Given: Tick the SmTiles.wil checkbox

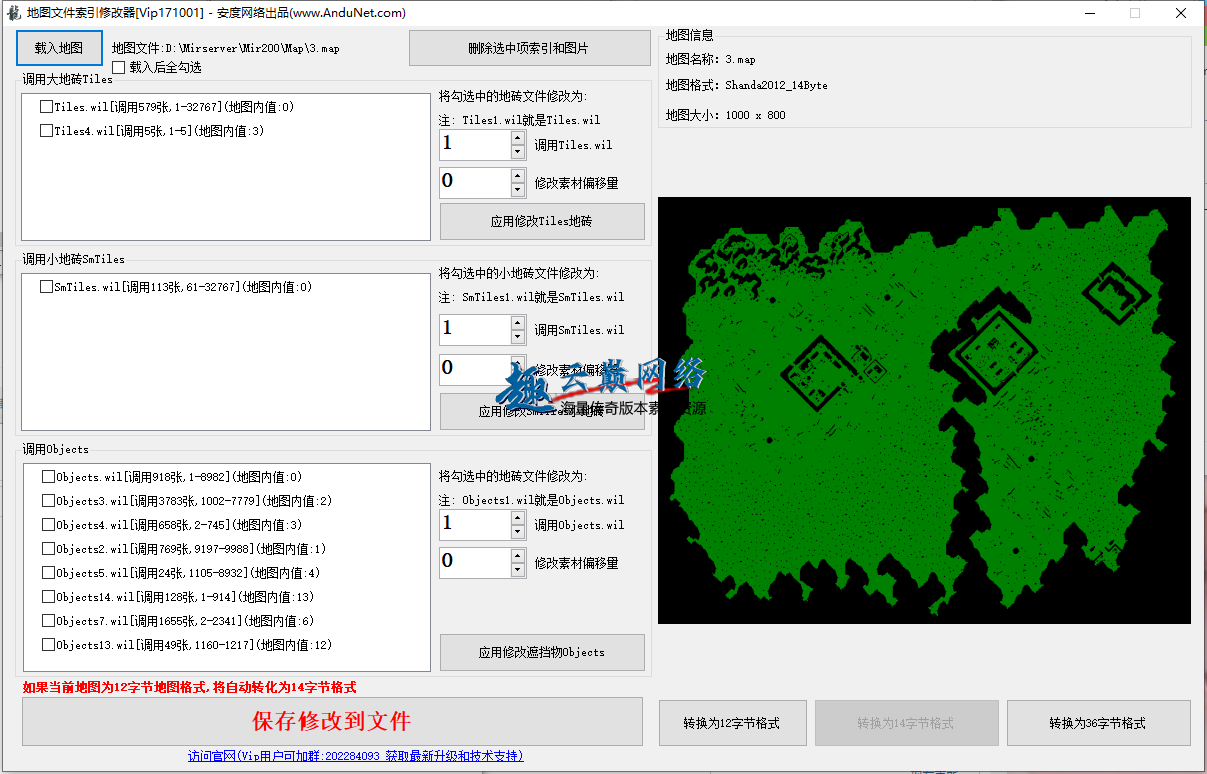Looking at the screenshot, I should tap(46, 287).
